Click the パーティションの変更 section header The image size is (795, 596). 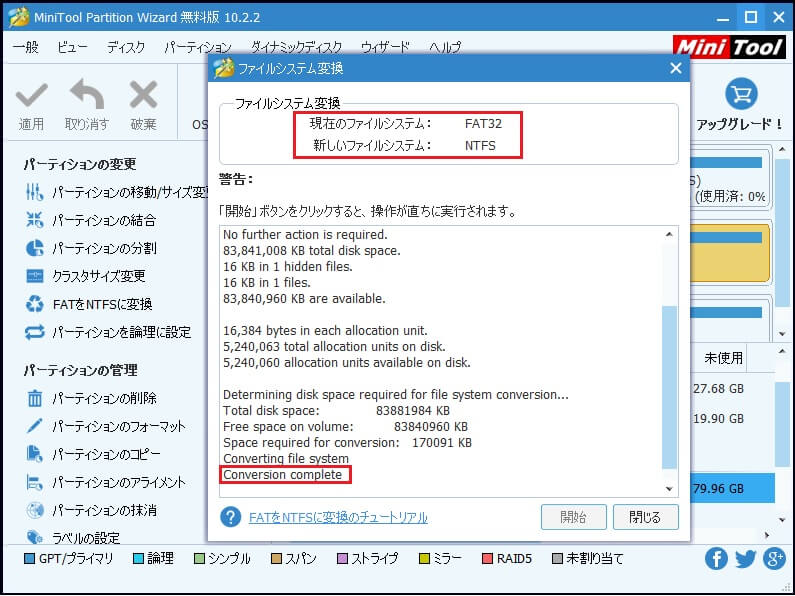coord(80,164)
